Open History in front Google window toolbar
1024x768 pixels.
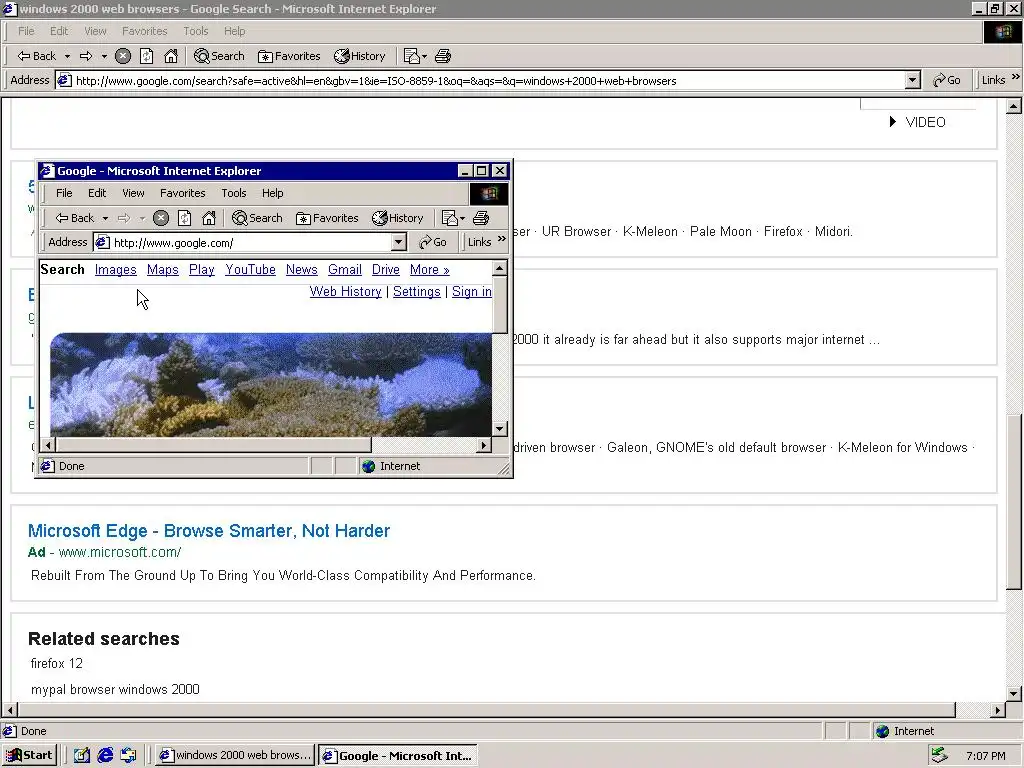point(398,218)
